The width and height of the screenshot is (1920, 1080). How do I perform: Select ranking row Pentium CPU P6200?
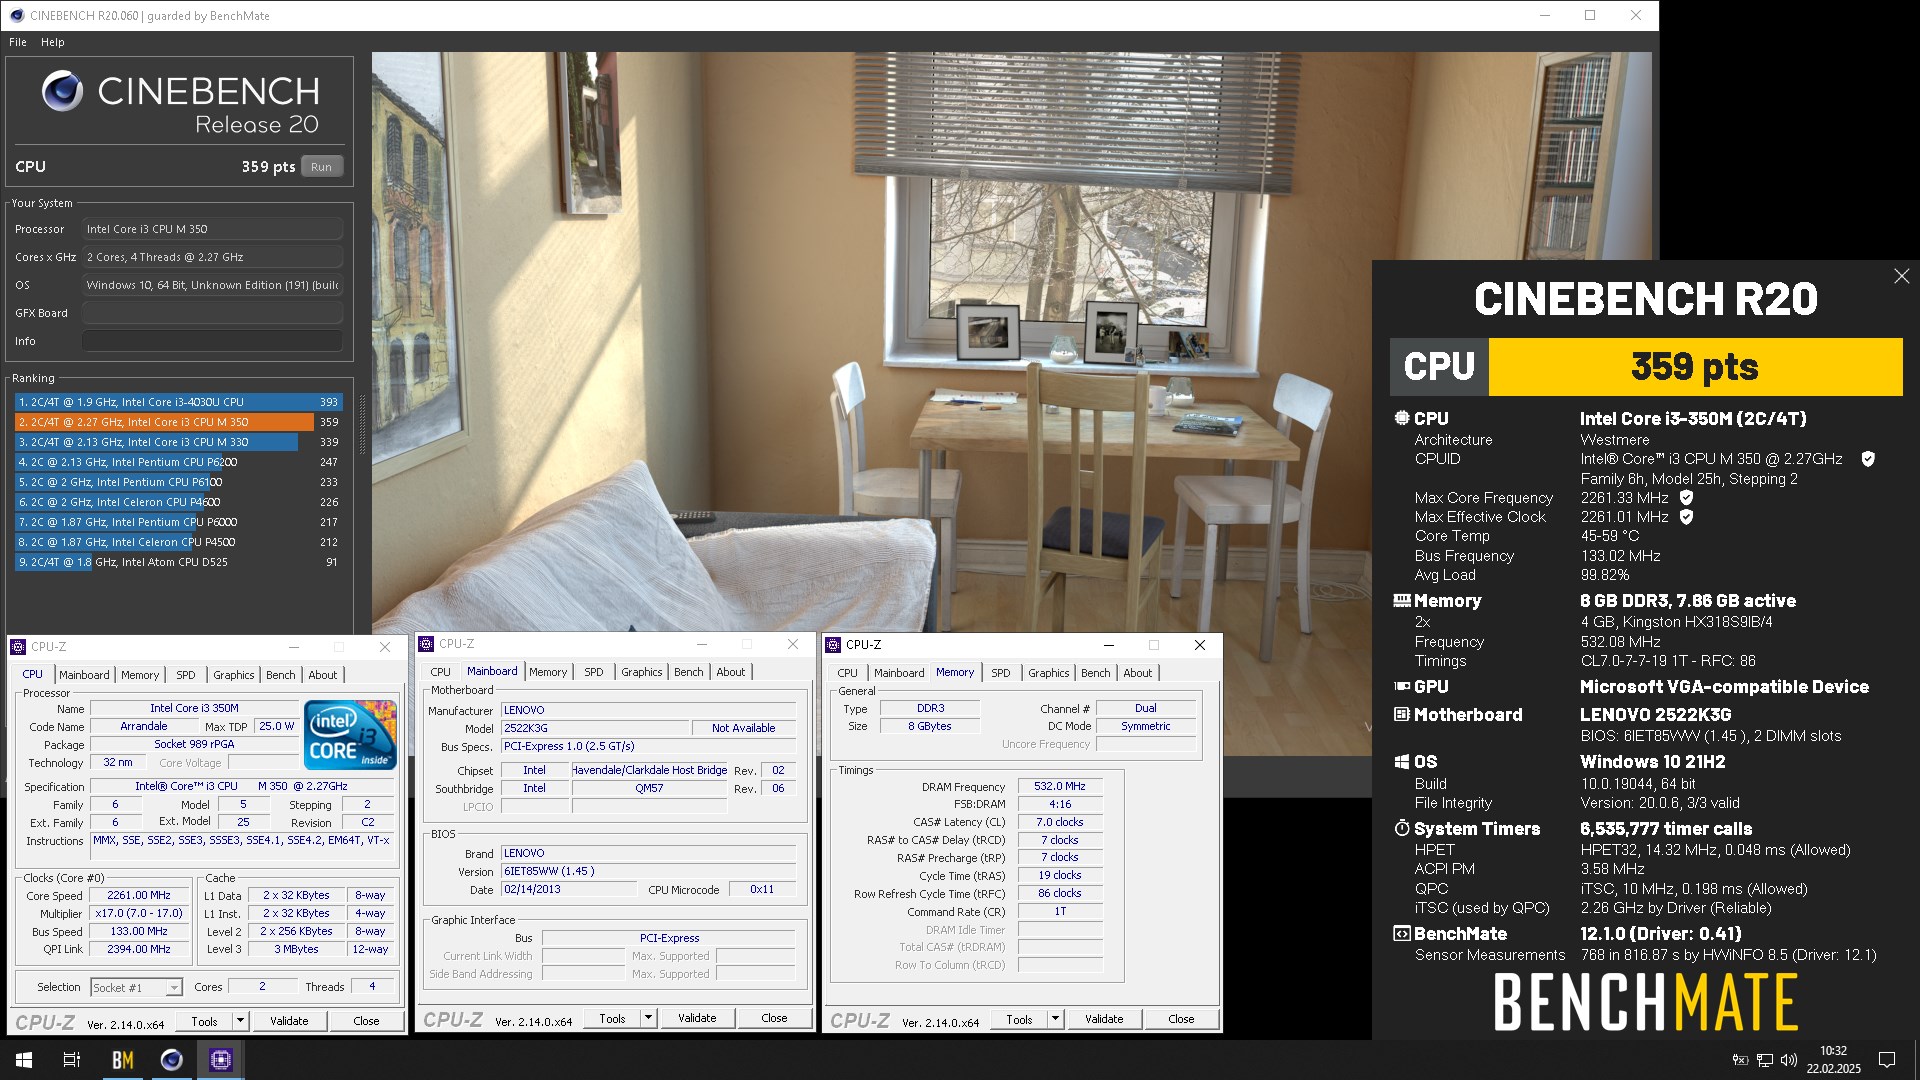coord(179,462)
